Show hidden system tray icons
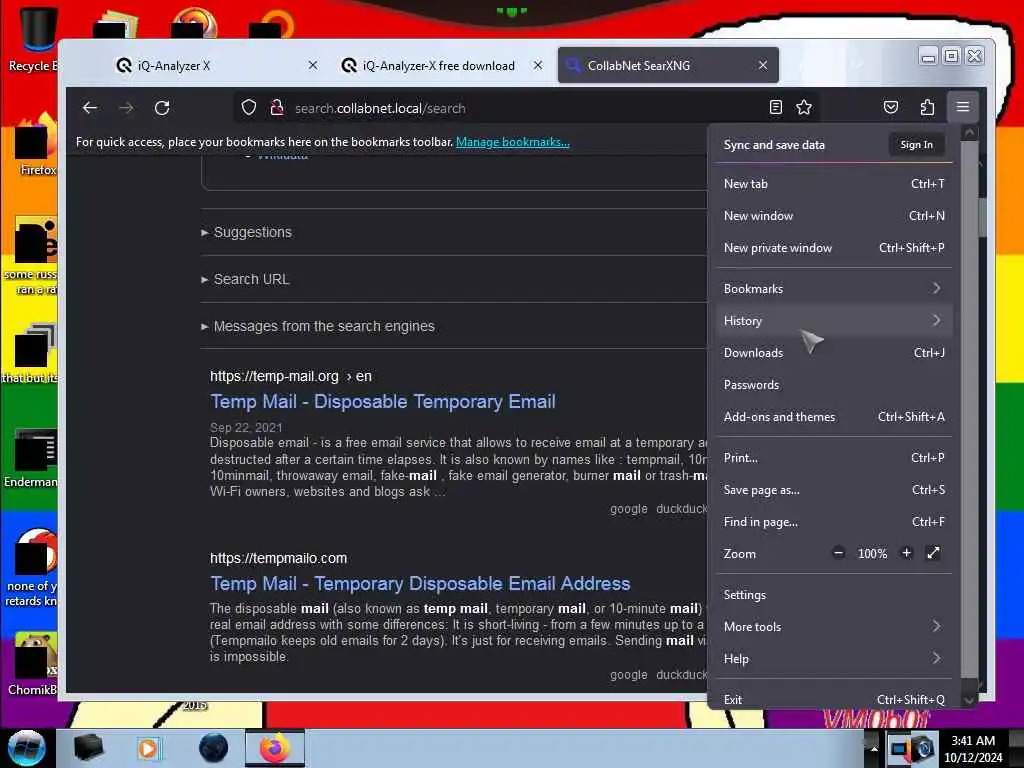 (874, 748)
